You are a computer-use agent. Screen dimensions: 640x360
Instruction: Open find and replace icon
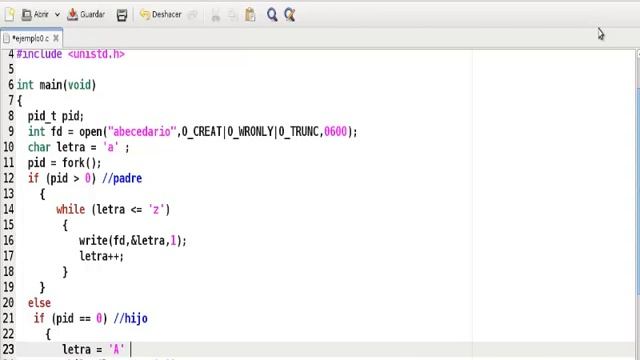pyautogui.click(x=289, y=15)
